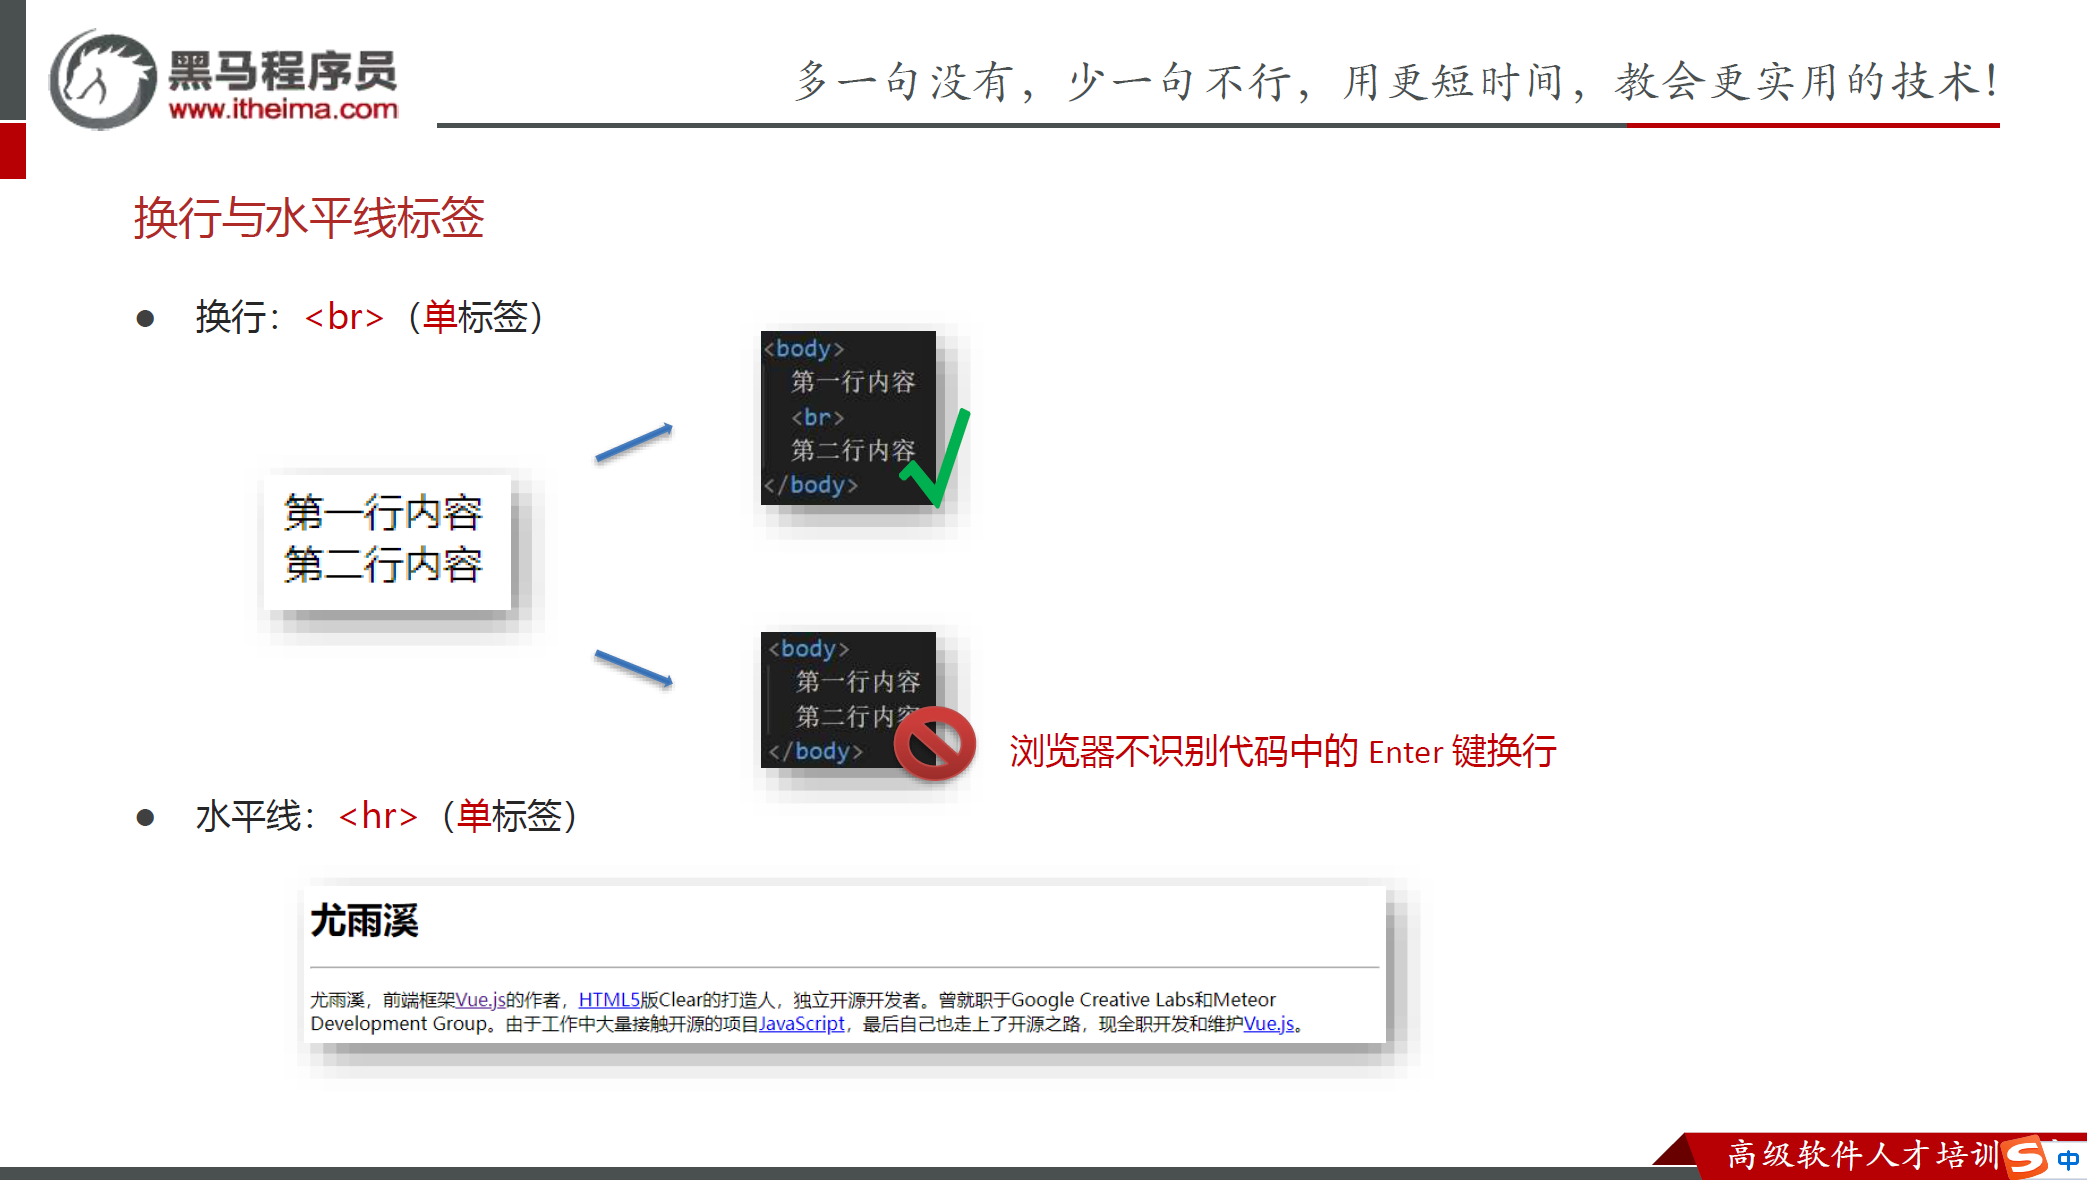Click the bullet before 换行 br line
Viewport: 2087px width, 1180px height.
[145, 319]
